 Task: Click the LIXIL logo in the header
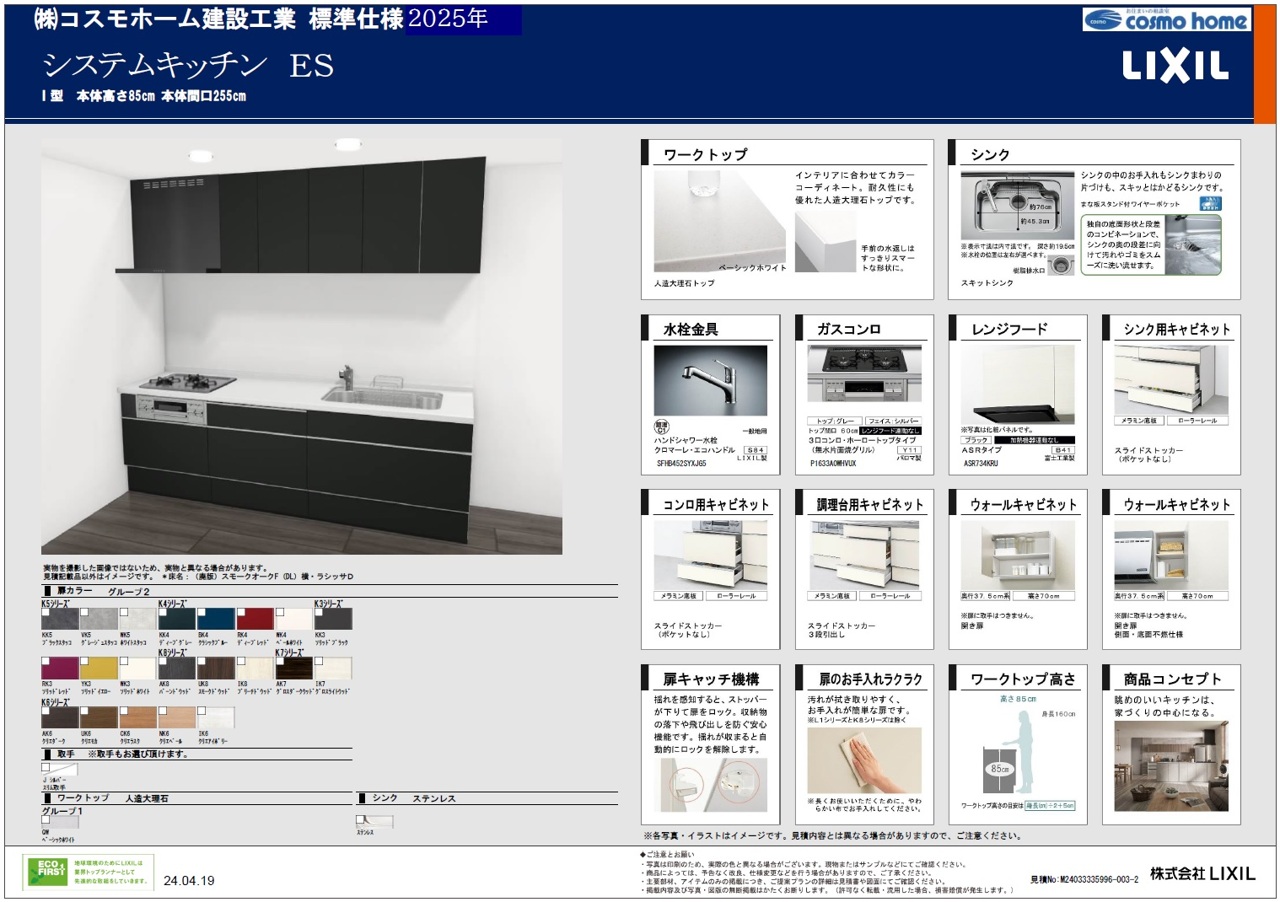pos(1174,66)
